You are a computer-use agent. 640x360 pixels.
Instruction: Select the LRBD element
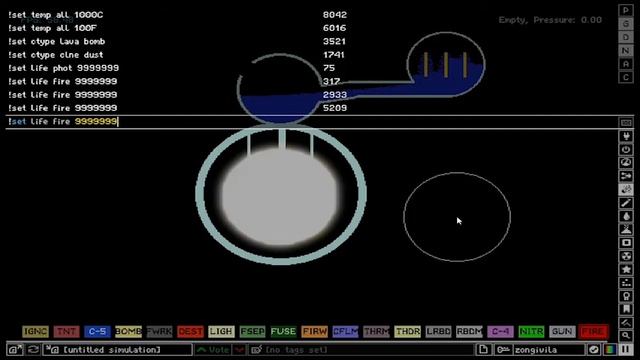click(x=438, y=331)
